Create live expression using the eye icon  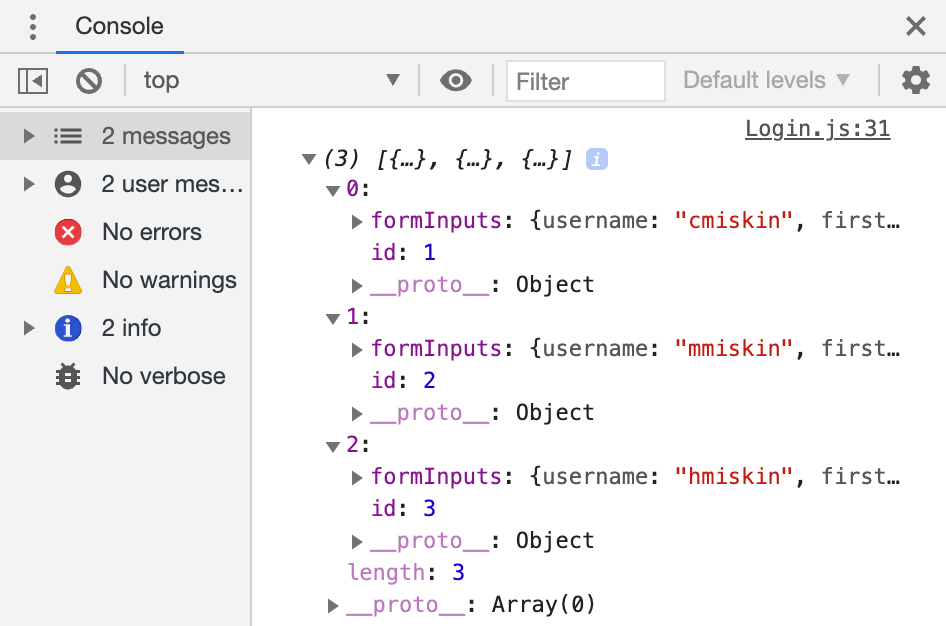point(456,80)
